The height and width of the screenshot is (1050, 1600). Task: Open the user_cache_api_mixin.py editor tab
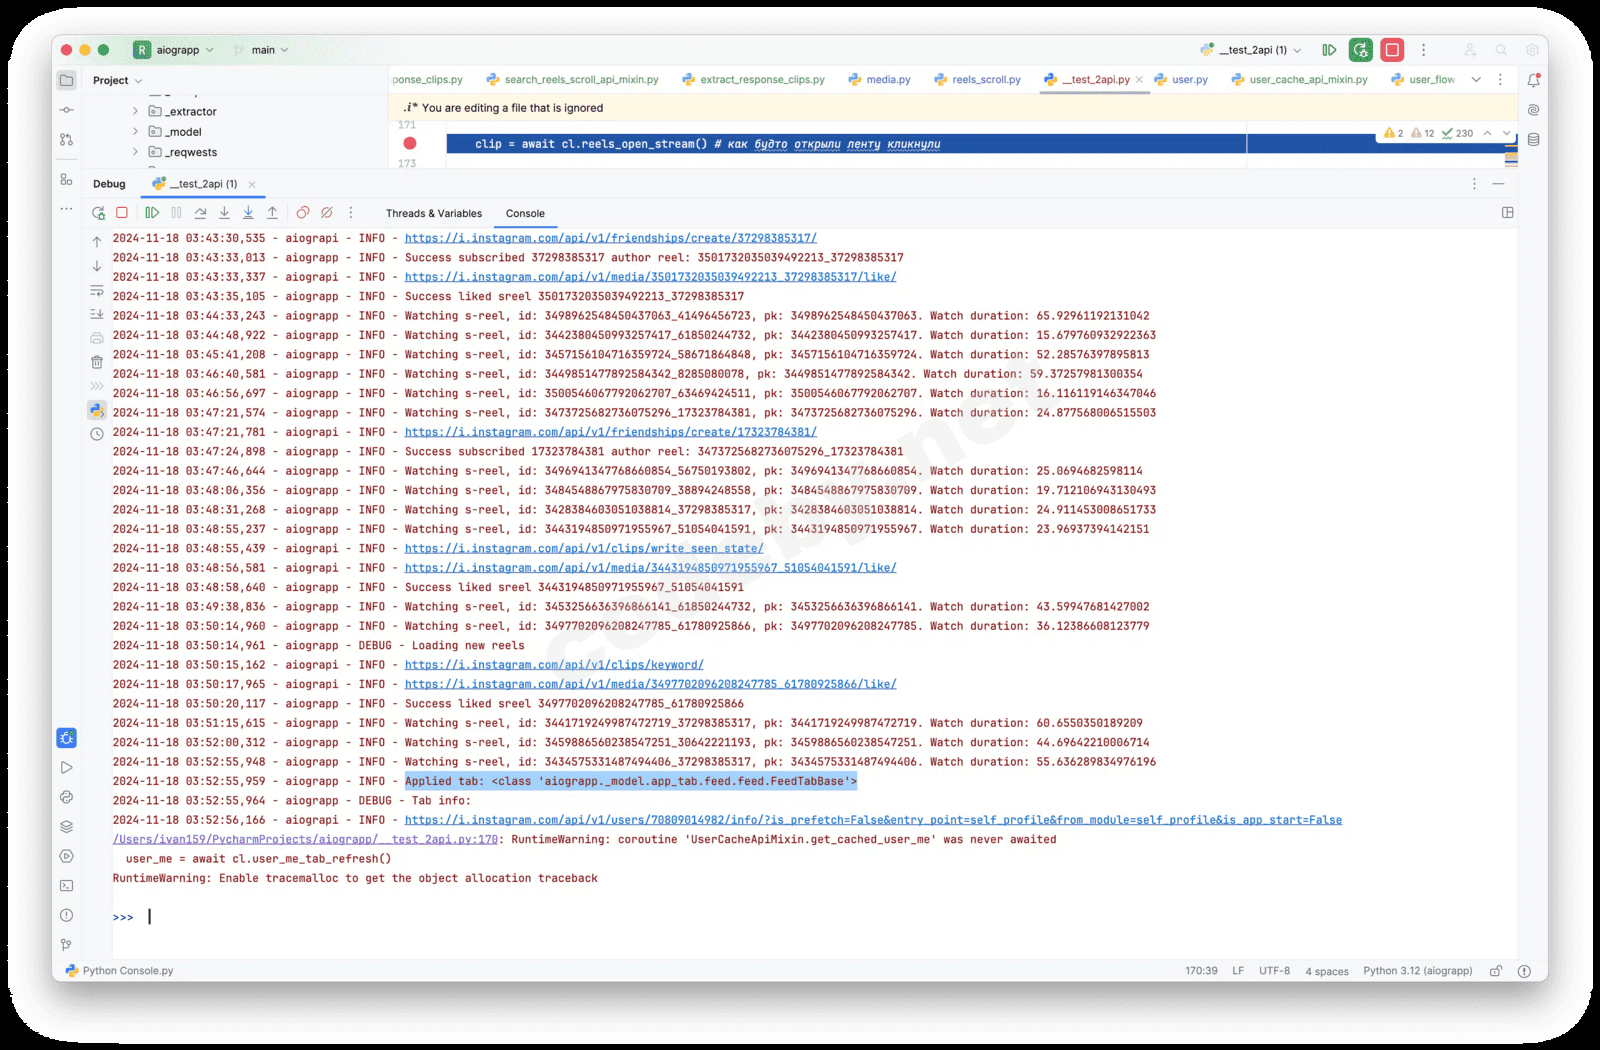pos(1299,80)
